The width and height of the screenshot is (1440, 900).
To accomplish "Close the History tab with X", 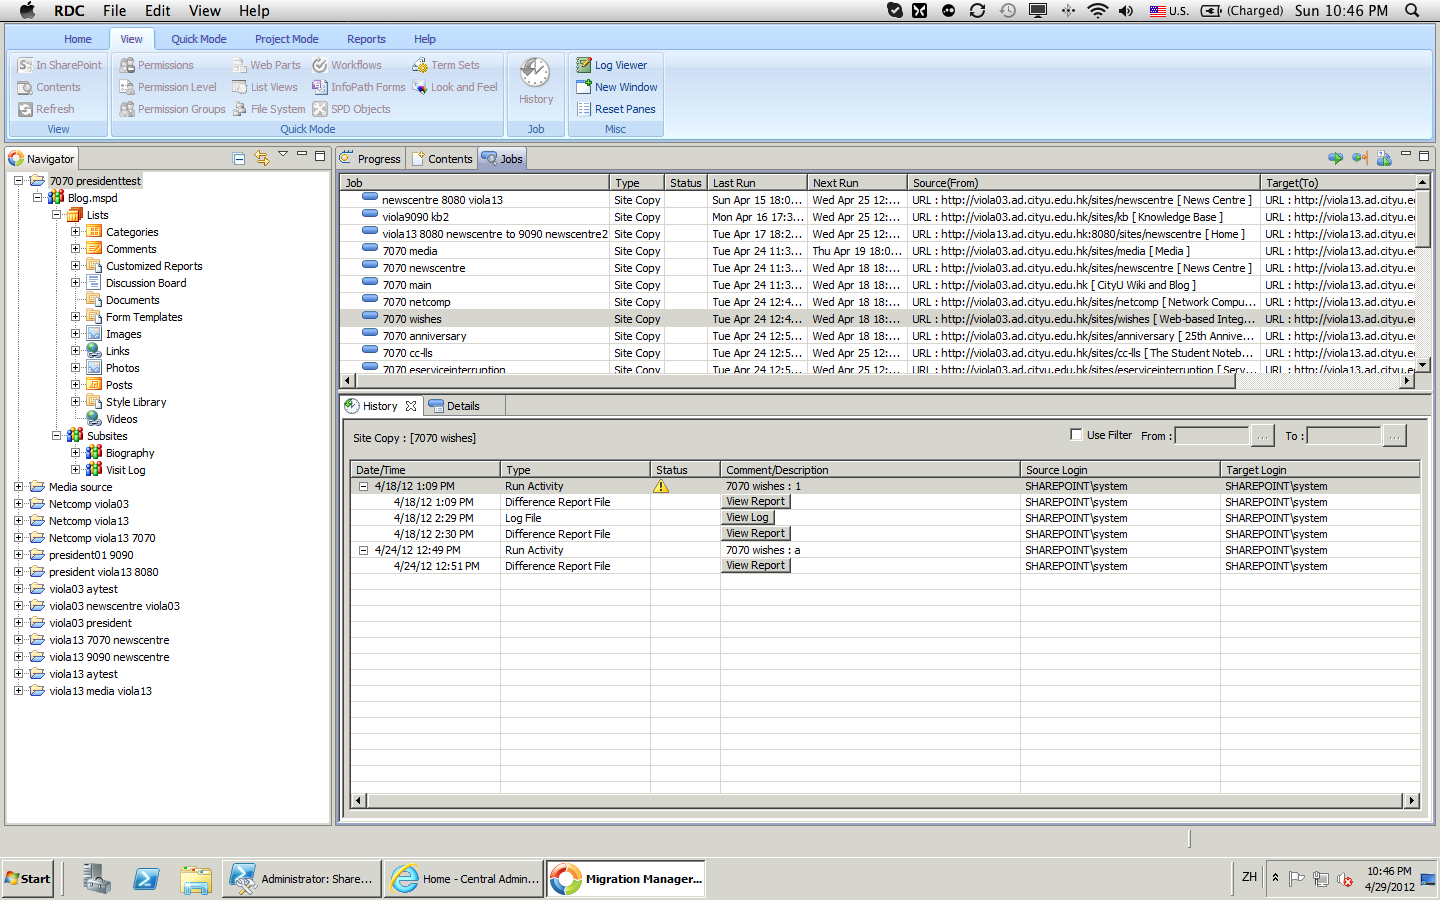I will 410,406.
